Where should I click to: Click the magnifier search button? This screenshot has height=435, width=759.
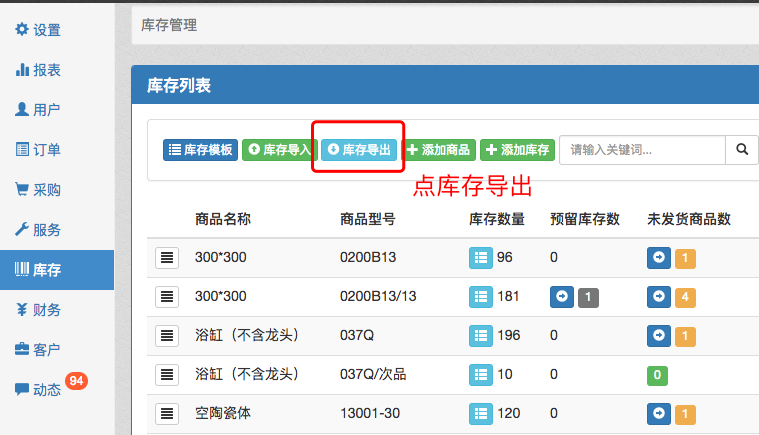[x=742, y=150]
